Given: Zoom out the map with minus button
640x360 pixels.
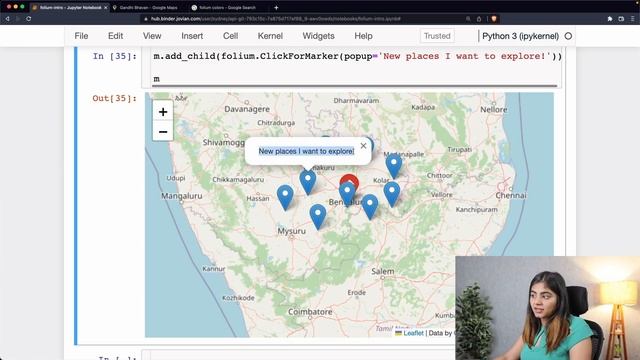Looking at the screenshot, I should (163, 131).
